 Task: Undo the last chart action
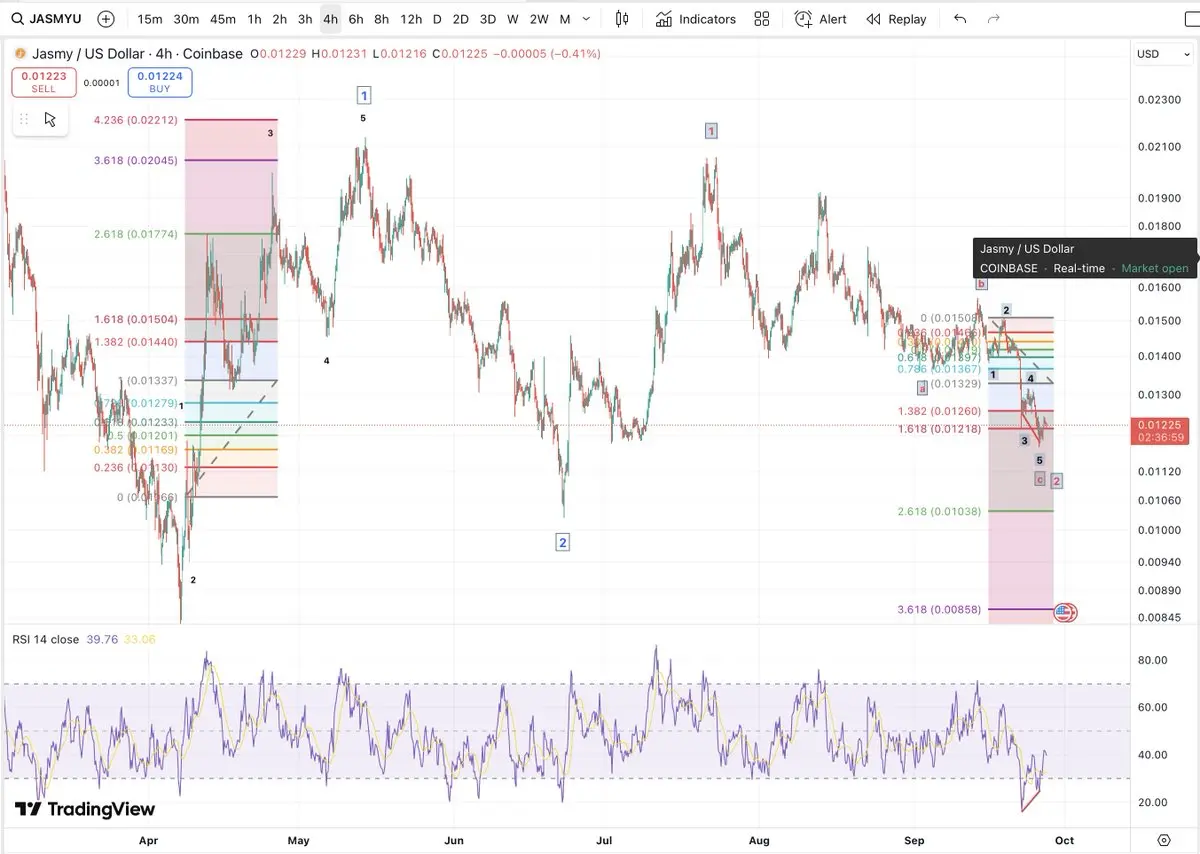[960, 19]
